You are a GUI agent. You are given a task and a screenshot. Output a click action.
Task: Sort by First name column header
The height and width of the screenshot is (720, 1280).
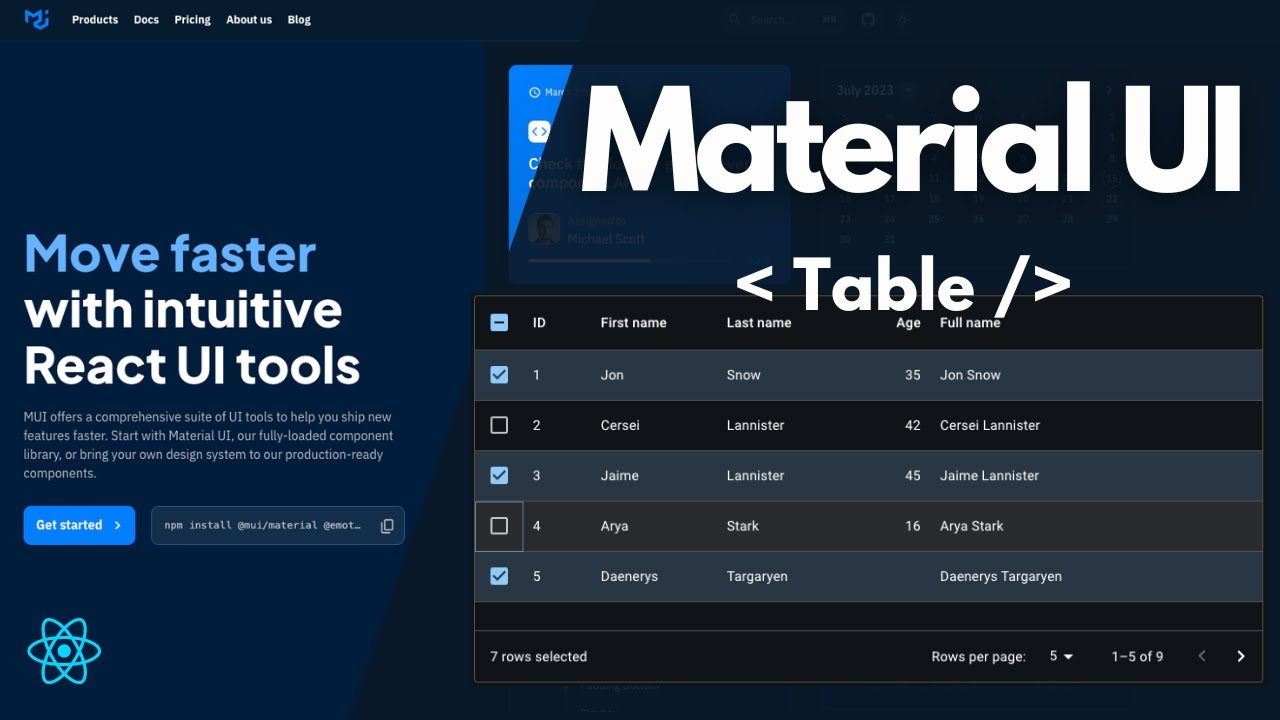click(633, 322)
